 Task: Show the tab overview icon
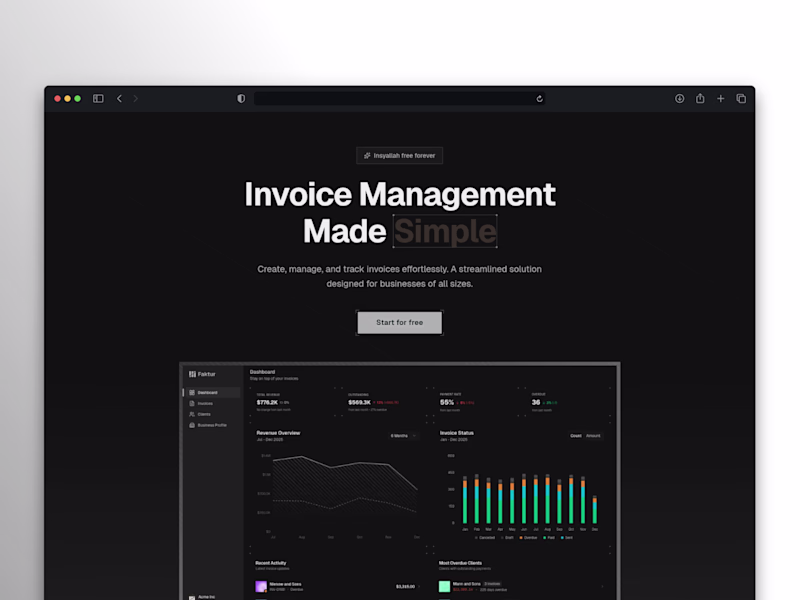(x=741, y=98)
